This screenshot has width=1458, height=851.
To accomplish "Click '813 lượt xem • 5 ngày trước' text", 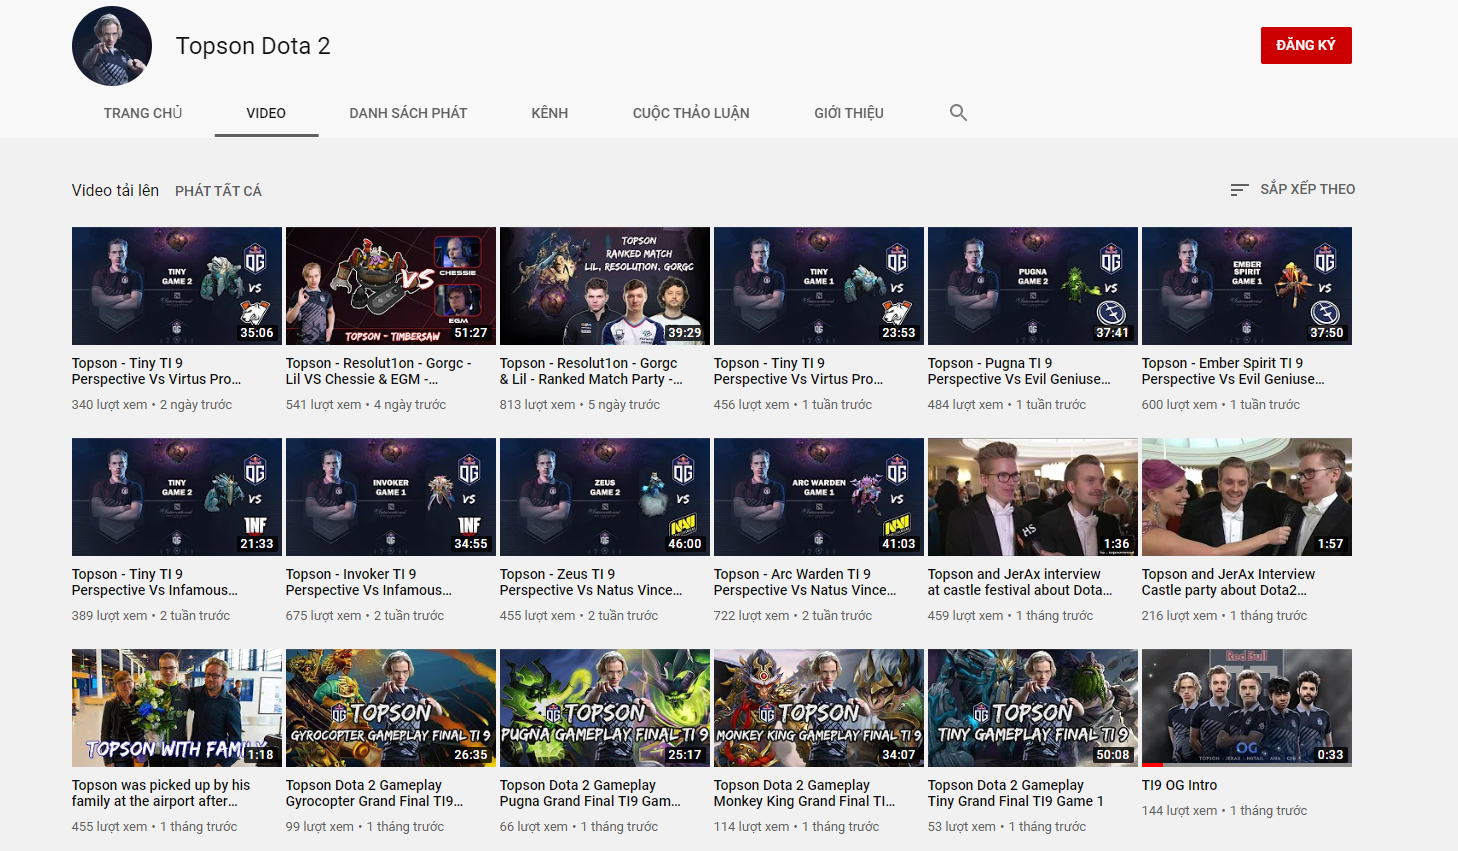I will (x=580, y=405).
